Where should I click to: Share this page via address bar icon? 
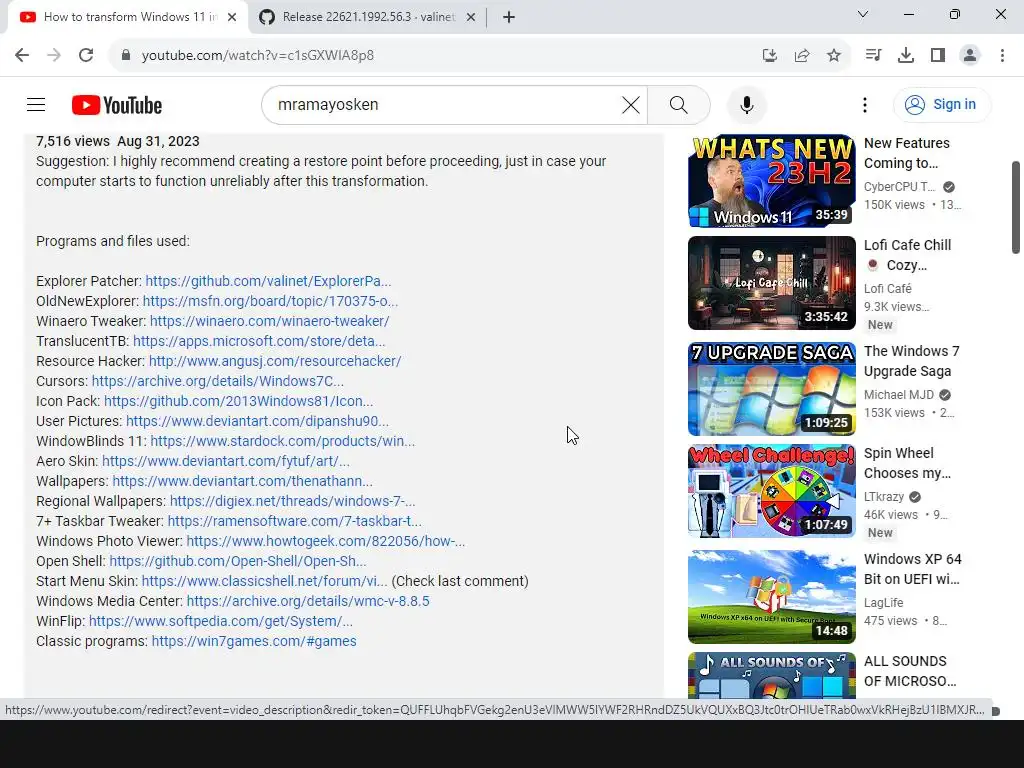(x=802, y=56)
